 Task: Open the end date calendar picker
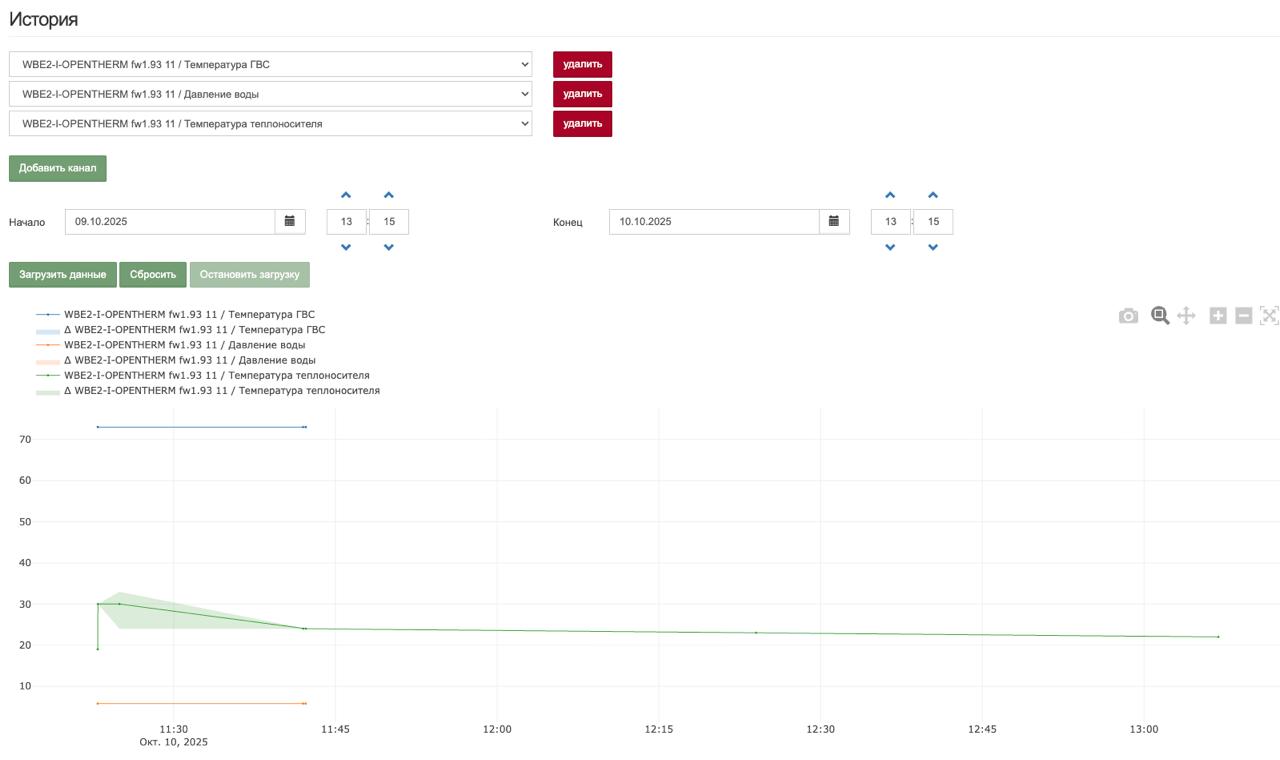834,221
